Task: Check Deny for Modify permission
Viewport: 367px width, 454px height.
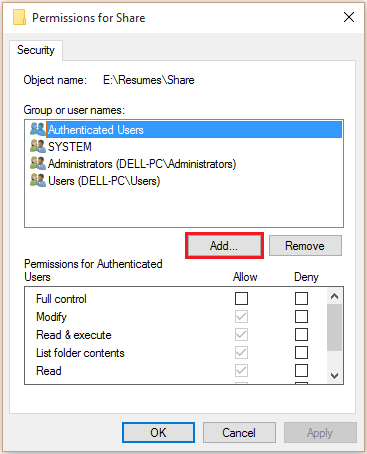Action: pyautogui.click(x=301, y=316)
